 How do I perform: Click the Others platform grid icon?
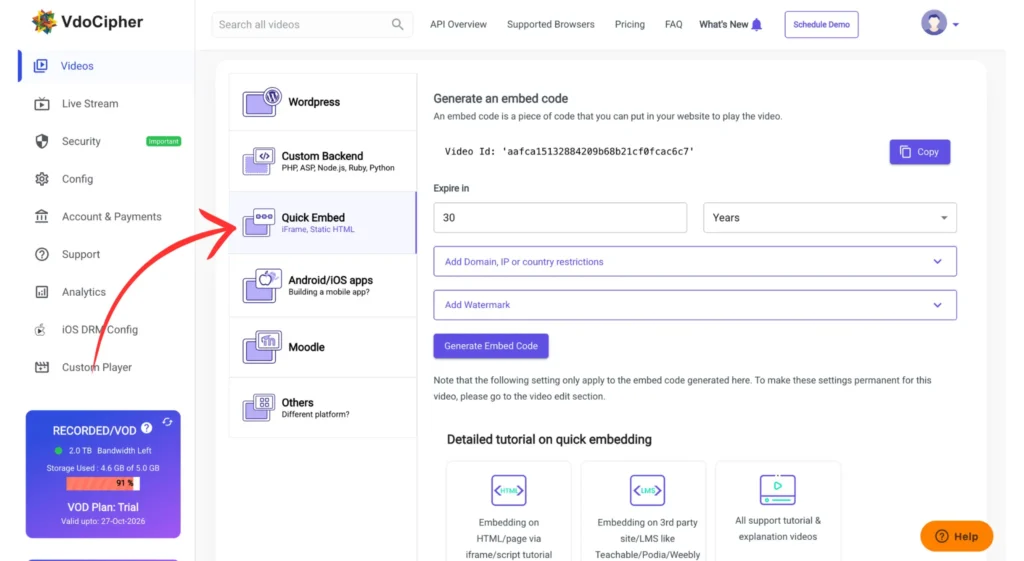[x=258, y=408]
